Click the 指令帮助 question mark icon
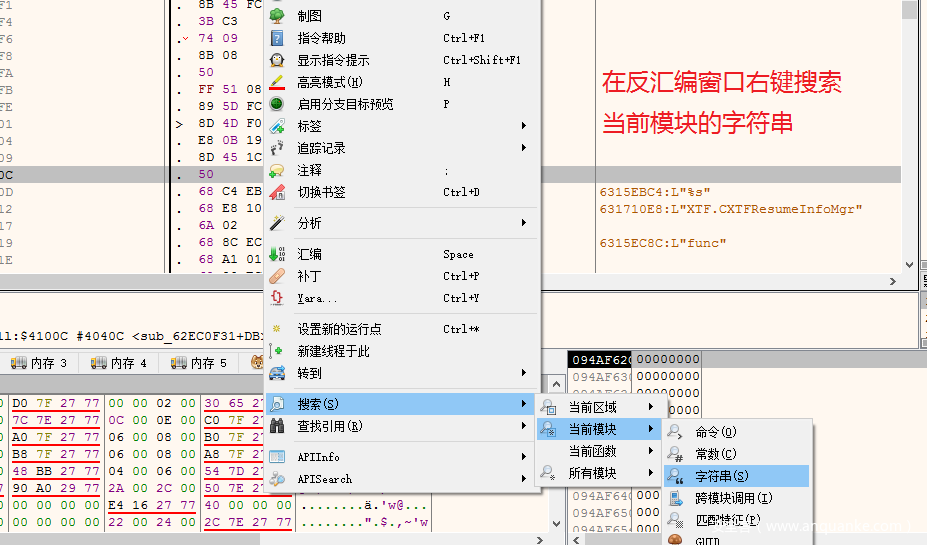 click(x=277, y=38)
